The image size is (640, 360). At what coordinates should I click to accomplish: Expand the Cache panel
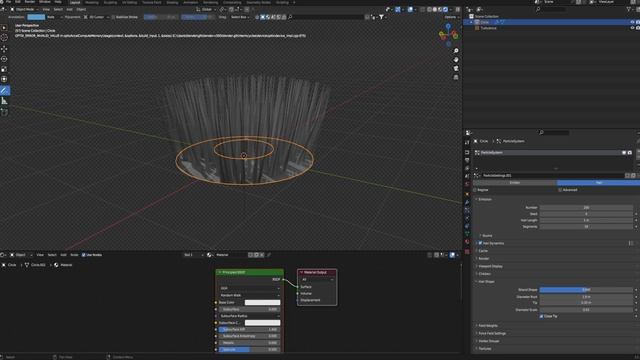482,251
